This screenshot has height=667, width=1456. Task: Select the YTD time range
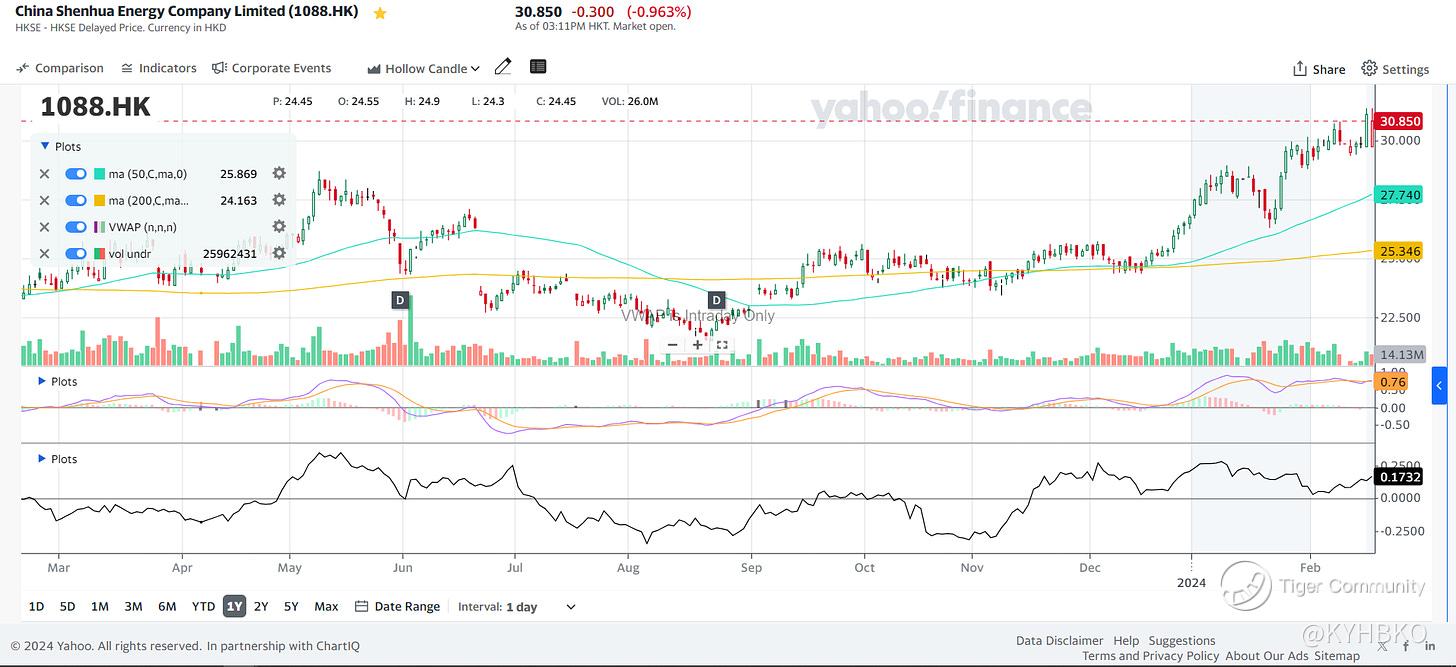point(203,606)
